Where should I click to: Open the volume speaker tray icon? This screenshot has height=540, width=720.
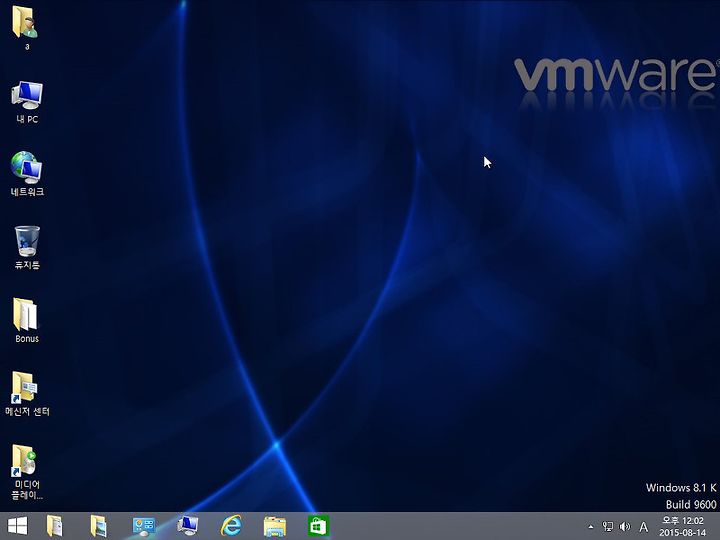pos(624,527)
